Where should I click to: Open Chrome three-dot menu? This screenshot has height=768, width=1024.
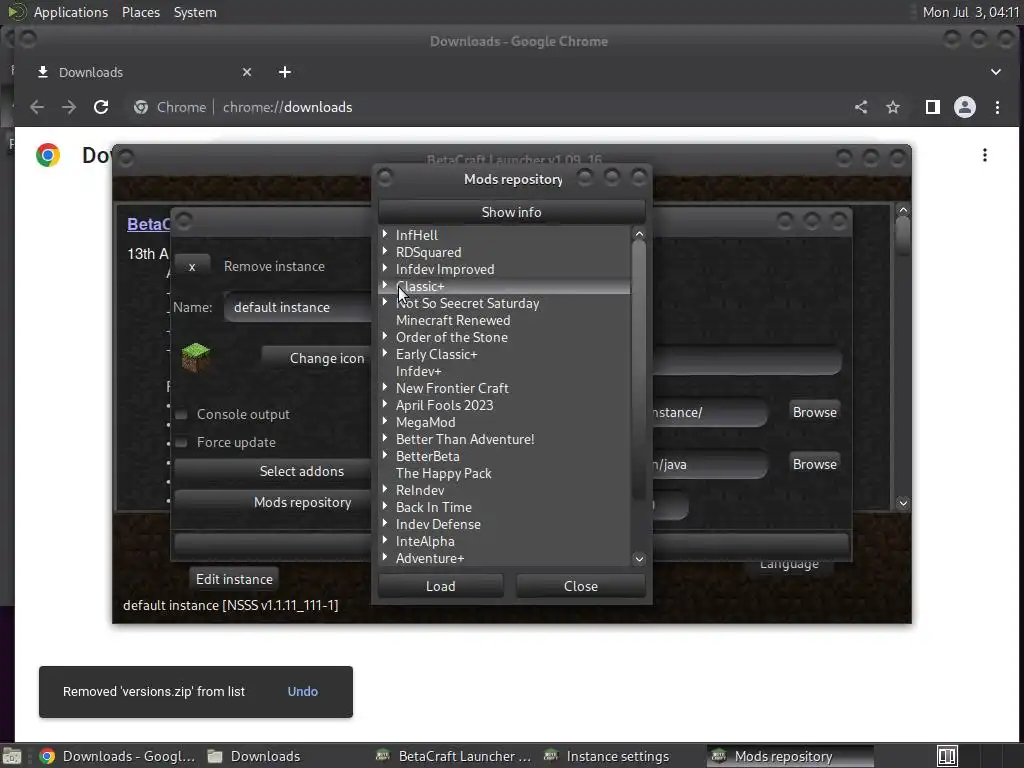(997, 107)
